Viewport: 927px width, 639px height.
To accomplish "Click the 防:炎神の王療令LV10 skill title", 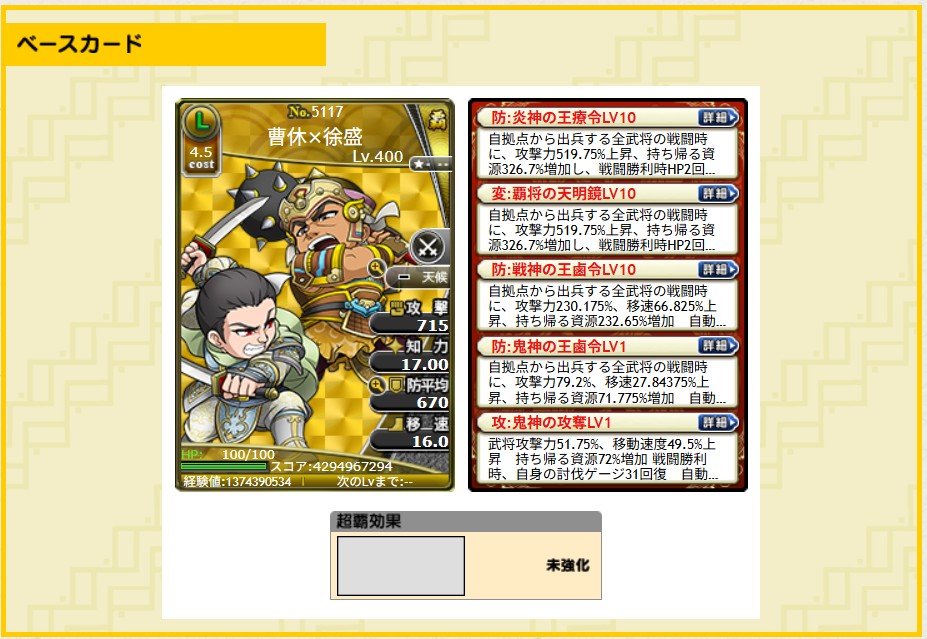I will point(563,118).
